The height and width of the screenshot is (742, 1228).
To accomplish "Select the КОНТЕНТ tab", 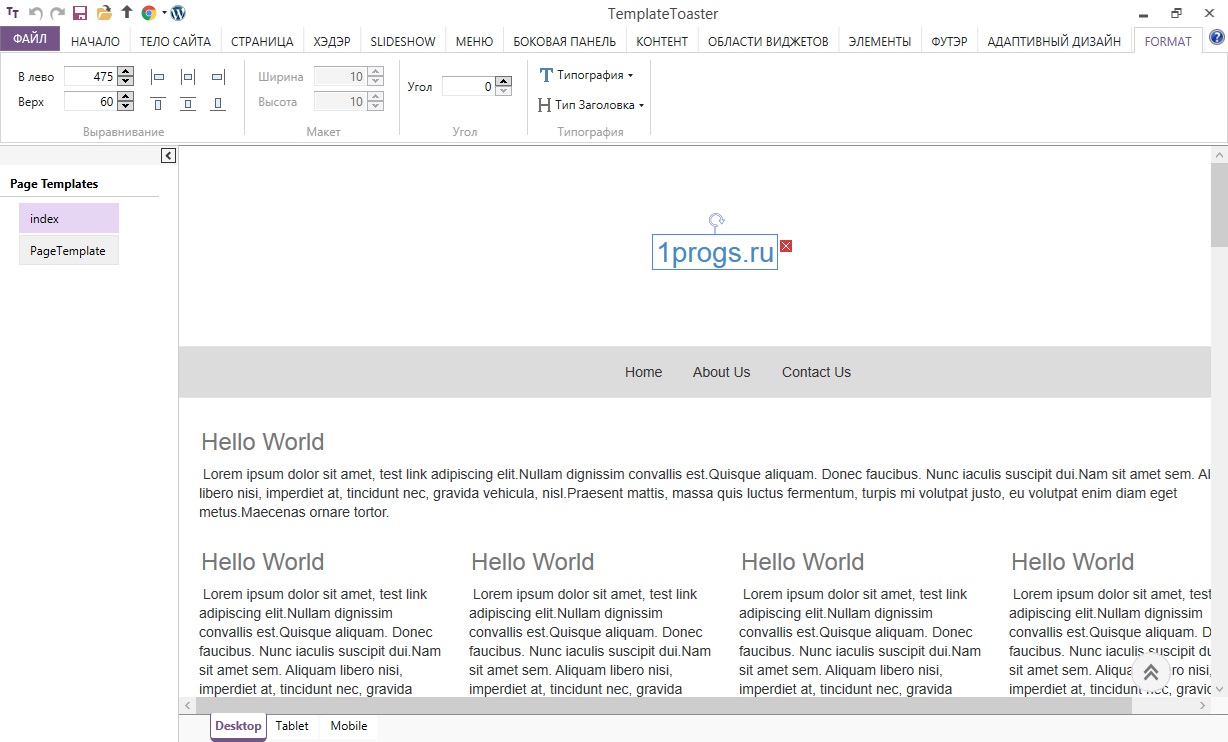I will (662, 41).
